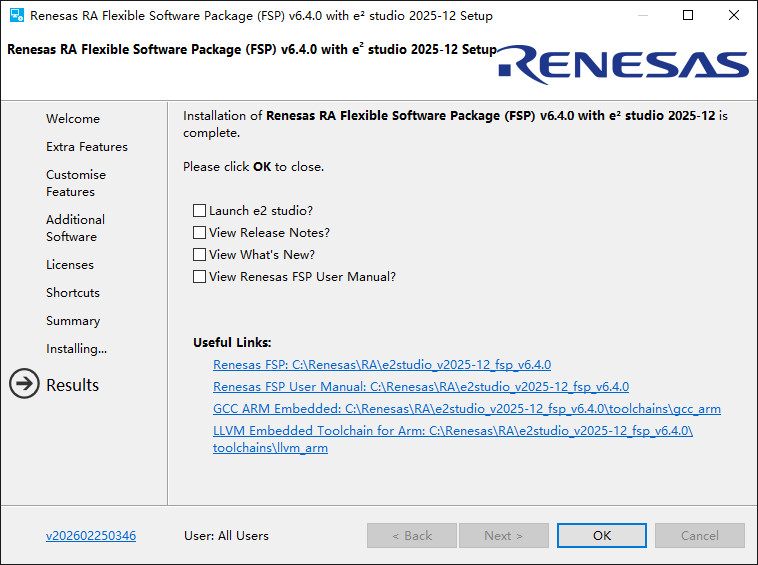Select the Shortcuts step in sidebar

tap(73, 293)
